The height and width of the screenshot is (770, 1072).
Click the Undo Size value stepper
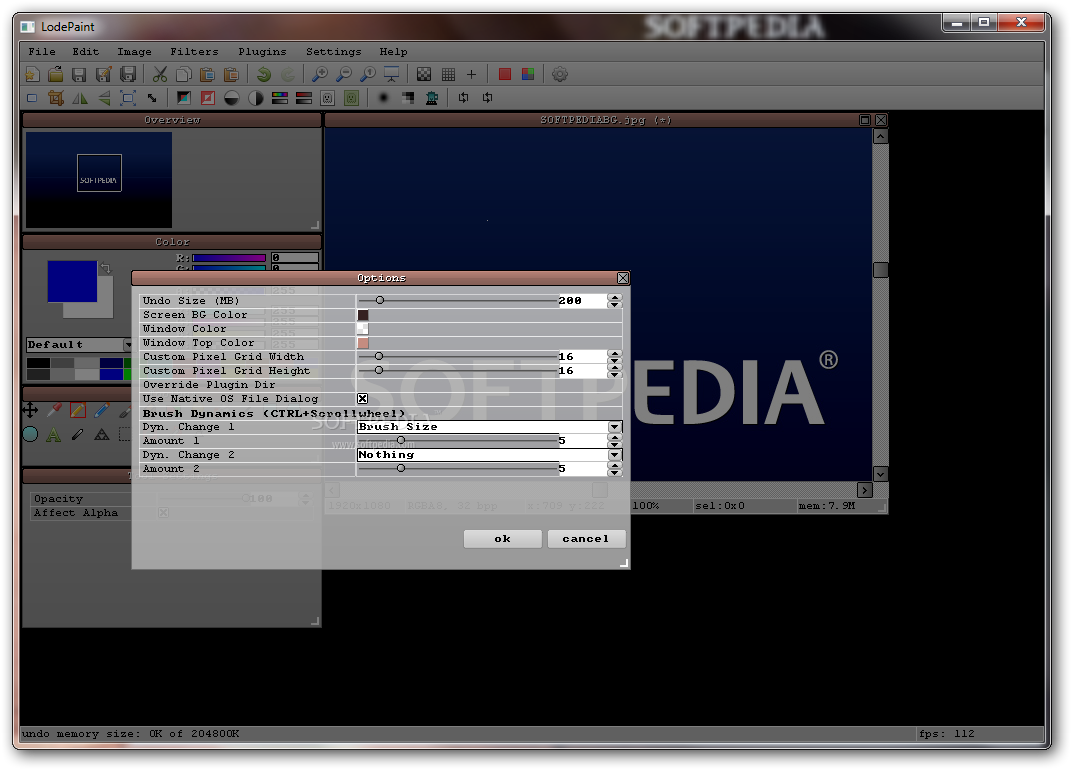tap(614, 301)
